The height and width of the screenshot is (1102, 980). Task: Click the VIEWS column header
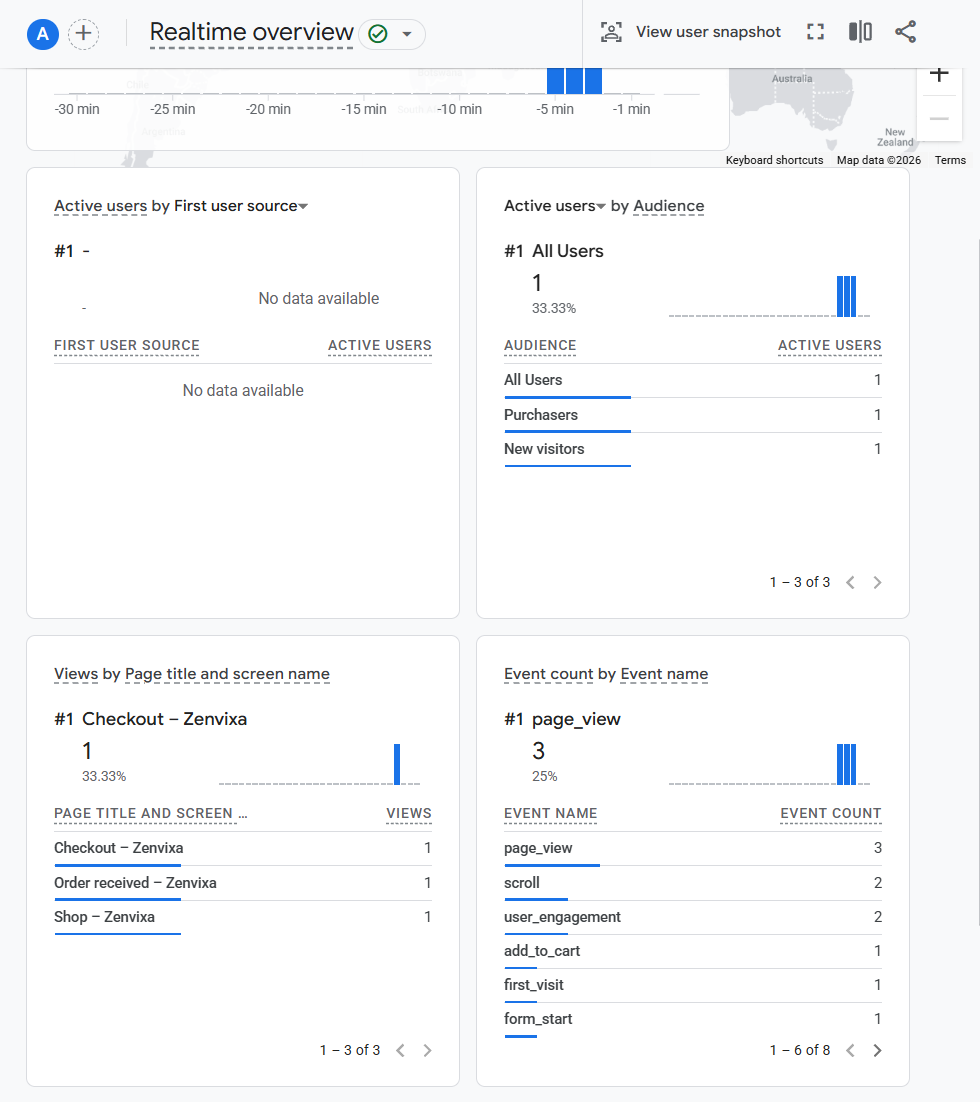408,814
